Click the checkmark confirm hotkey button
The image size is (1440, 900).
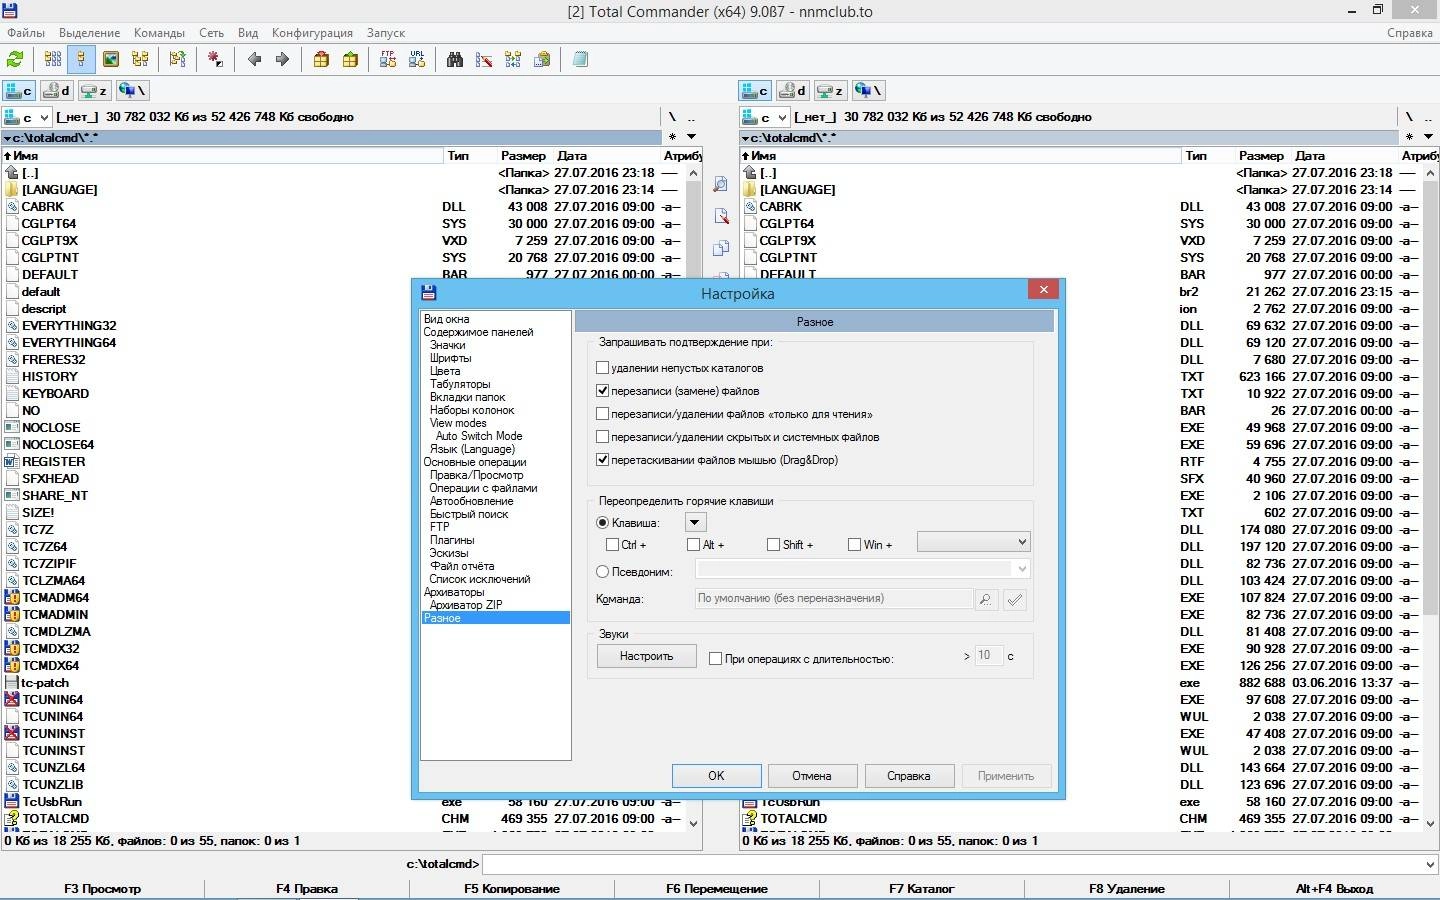click(x=1015, y=599)
